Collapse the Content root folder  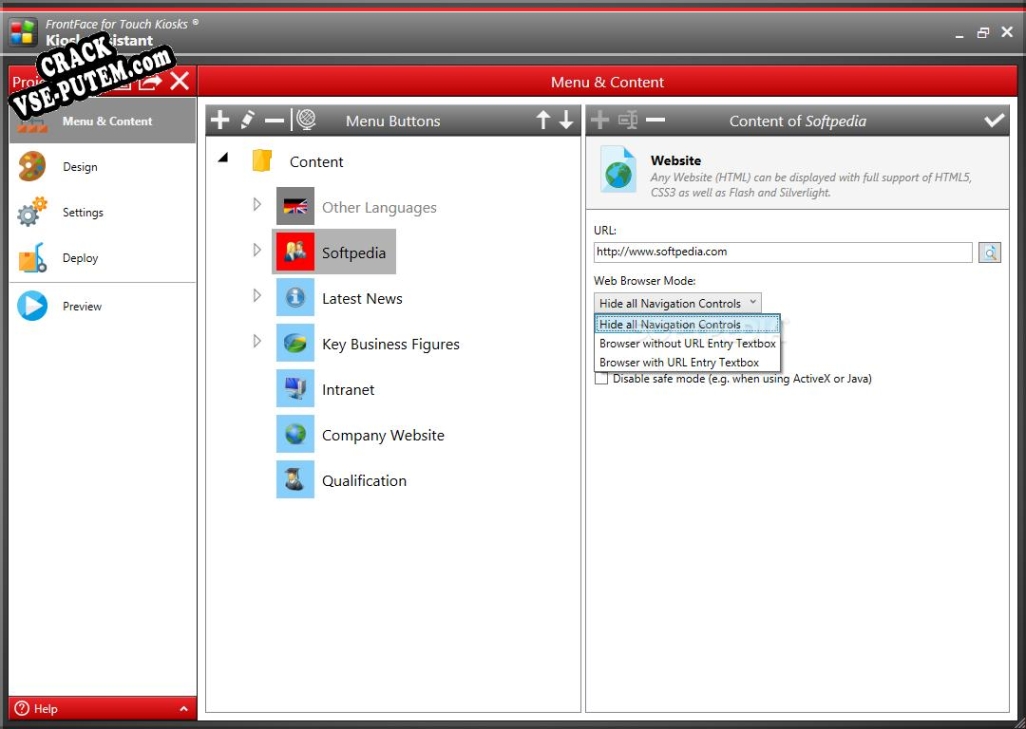click(224, 158)
